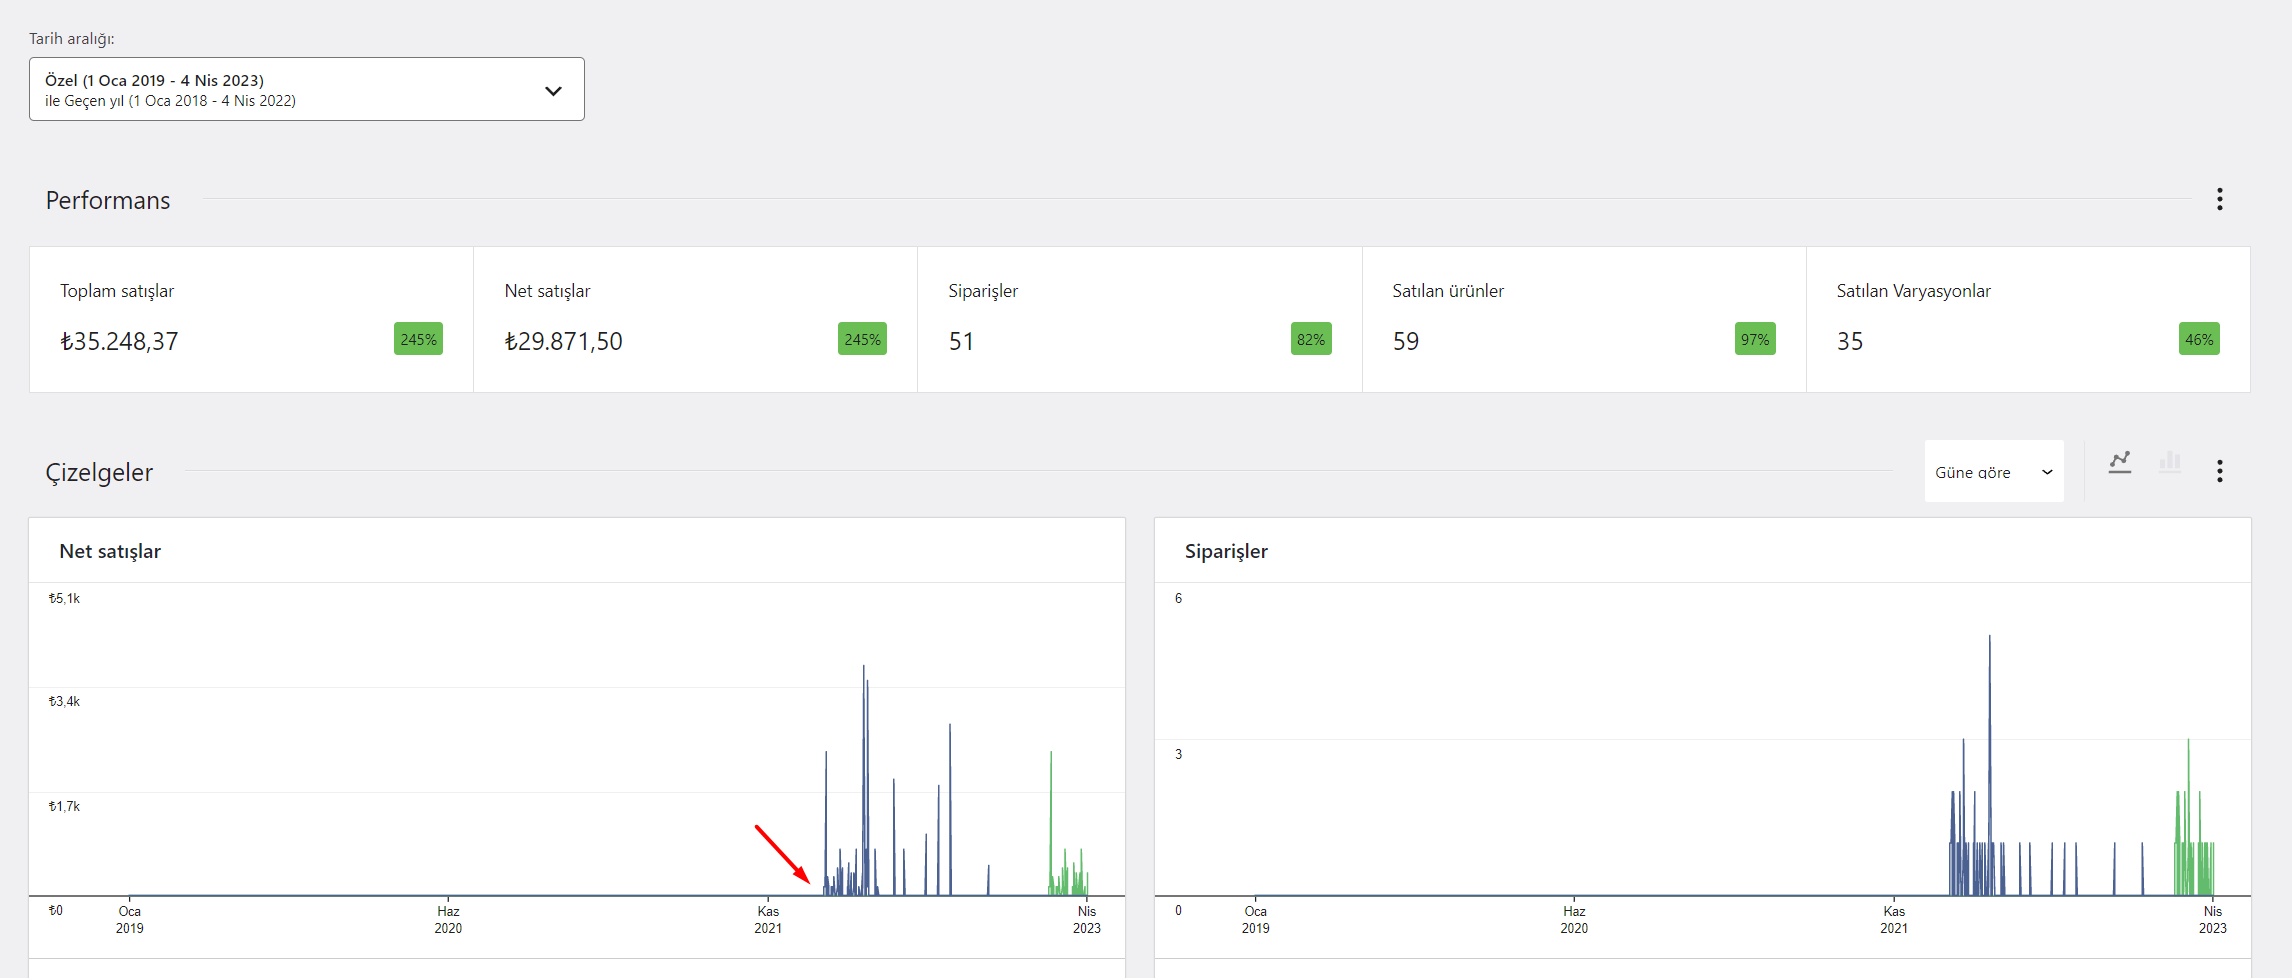
Task: Open the Siparişler summary card
Action: click(x=1139, y=319)
